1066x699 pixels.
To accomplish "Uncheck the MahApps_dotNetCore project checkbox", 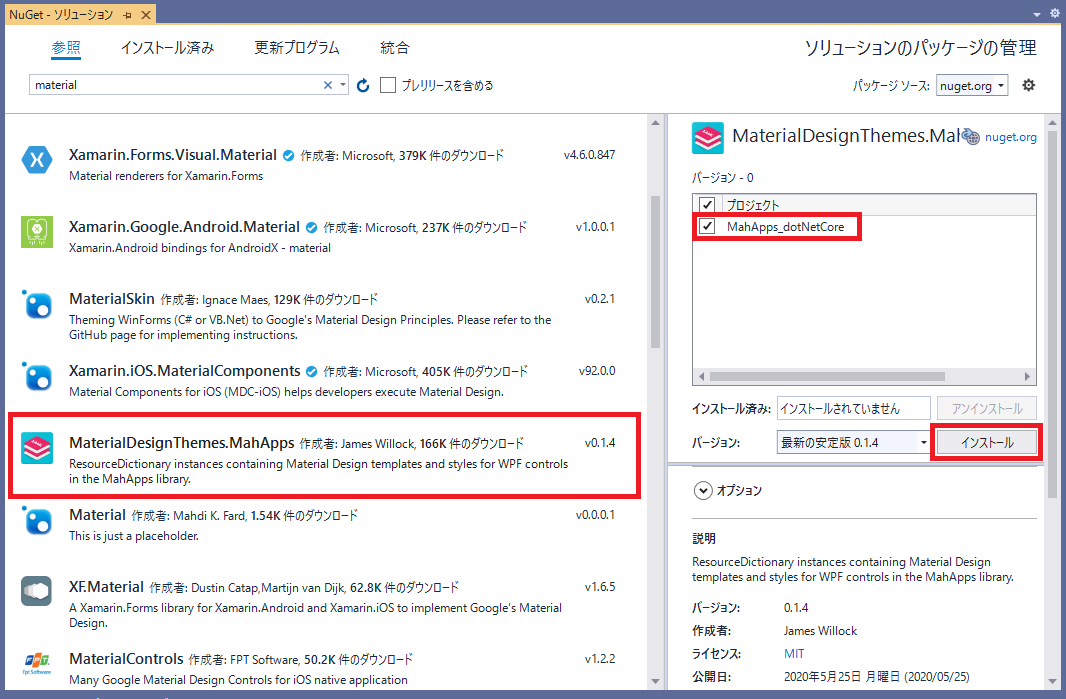I will click(707, 226).
